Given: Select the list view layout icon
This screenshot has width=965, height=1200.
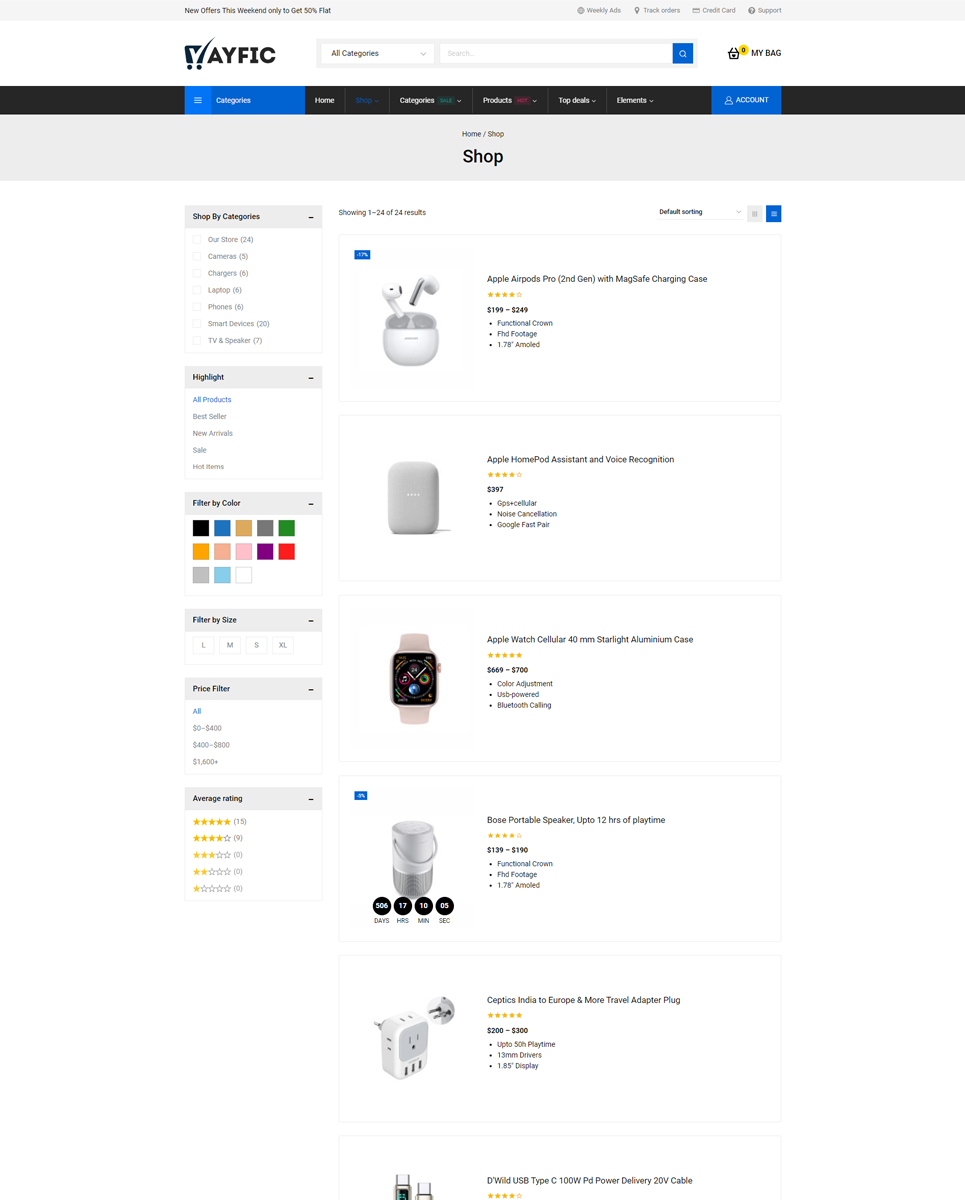Looking at the screenshot, I should (x=773, y=214).
